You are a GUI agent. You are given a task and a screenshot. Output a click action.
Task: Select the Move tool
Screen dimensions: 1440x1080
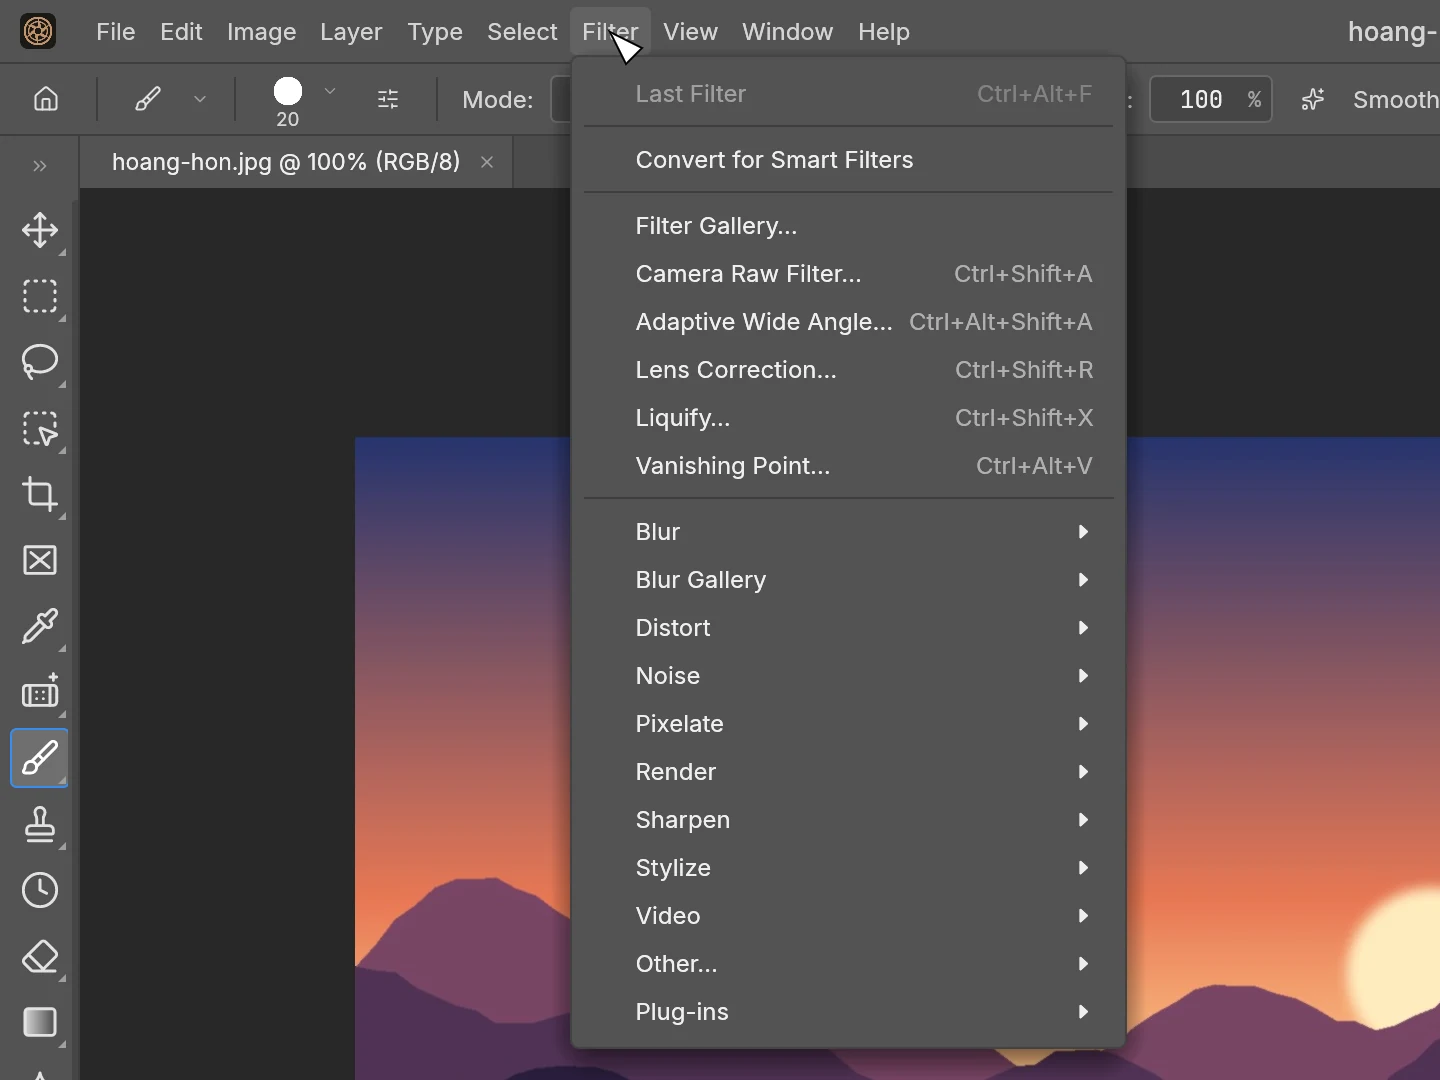40,230
